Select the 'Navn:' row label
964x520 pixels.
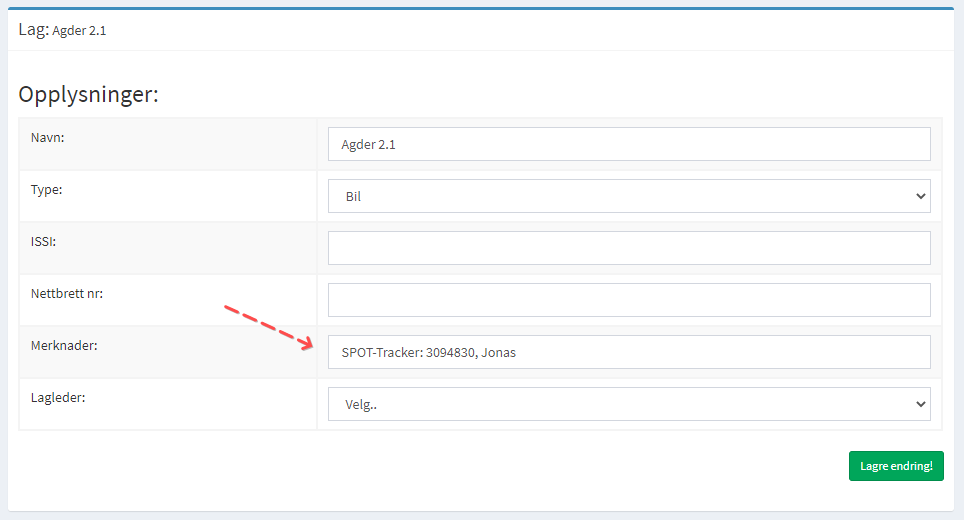coord(48,138)
